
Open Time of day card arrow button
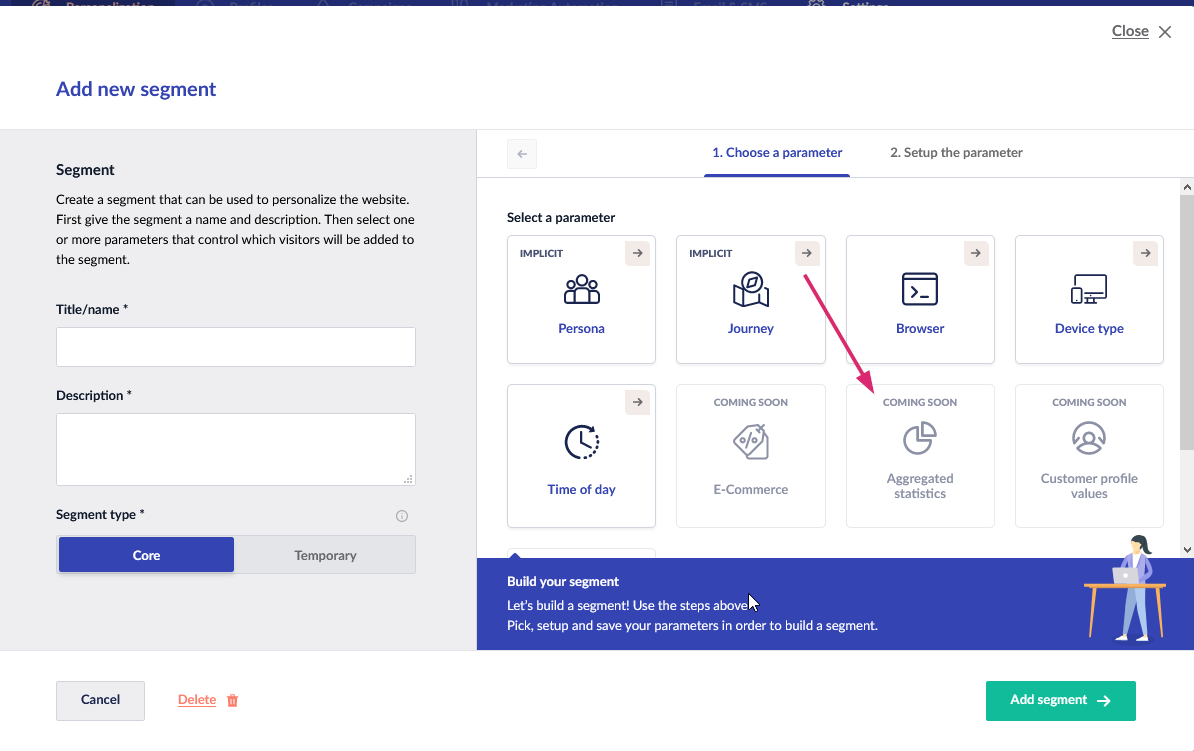tap(637, 402)
